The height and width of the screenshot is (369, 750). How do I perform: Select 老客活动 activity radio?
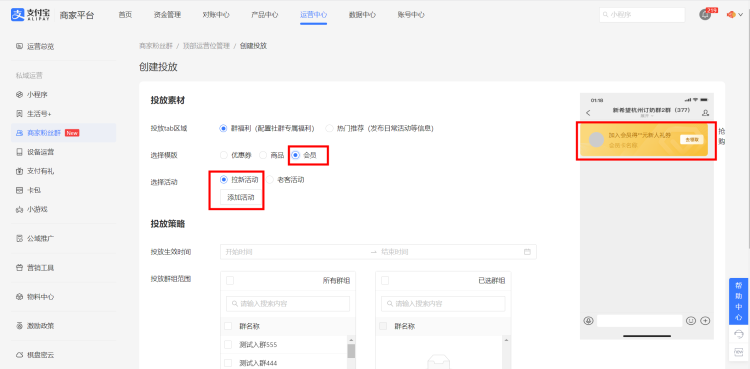click(270, 179)
